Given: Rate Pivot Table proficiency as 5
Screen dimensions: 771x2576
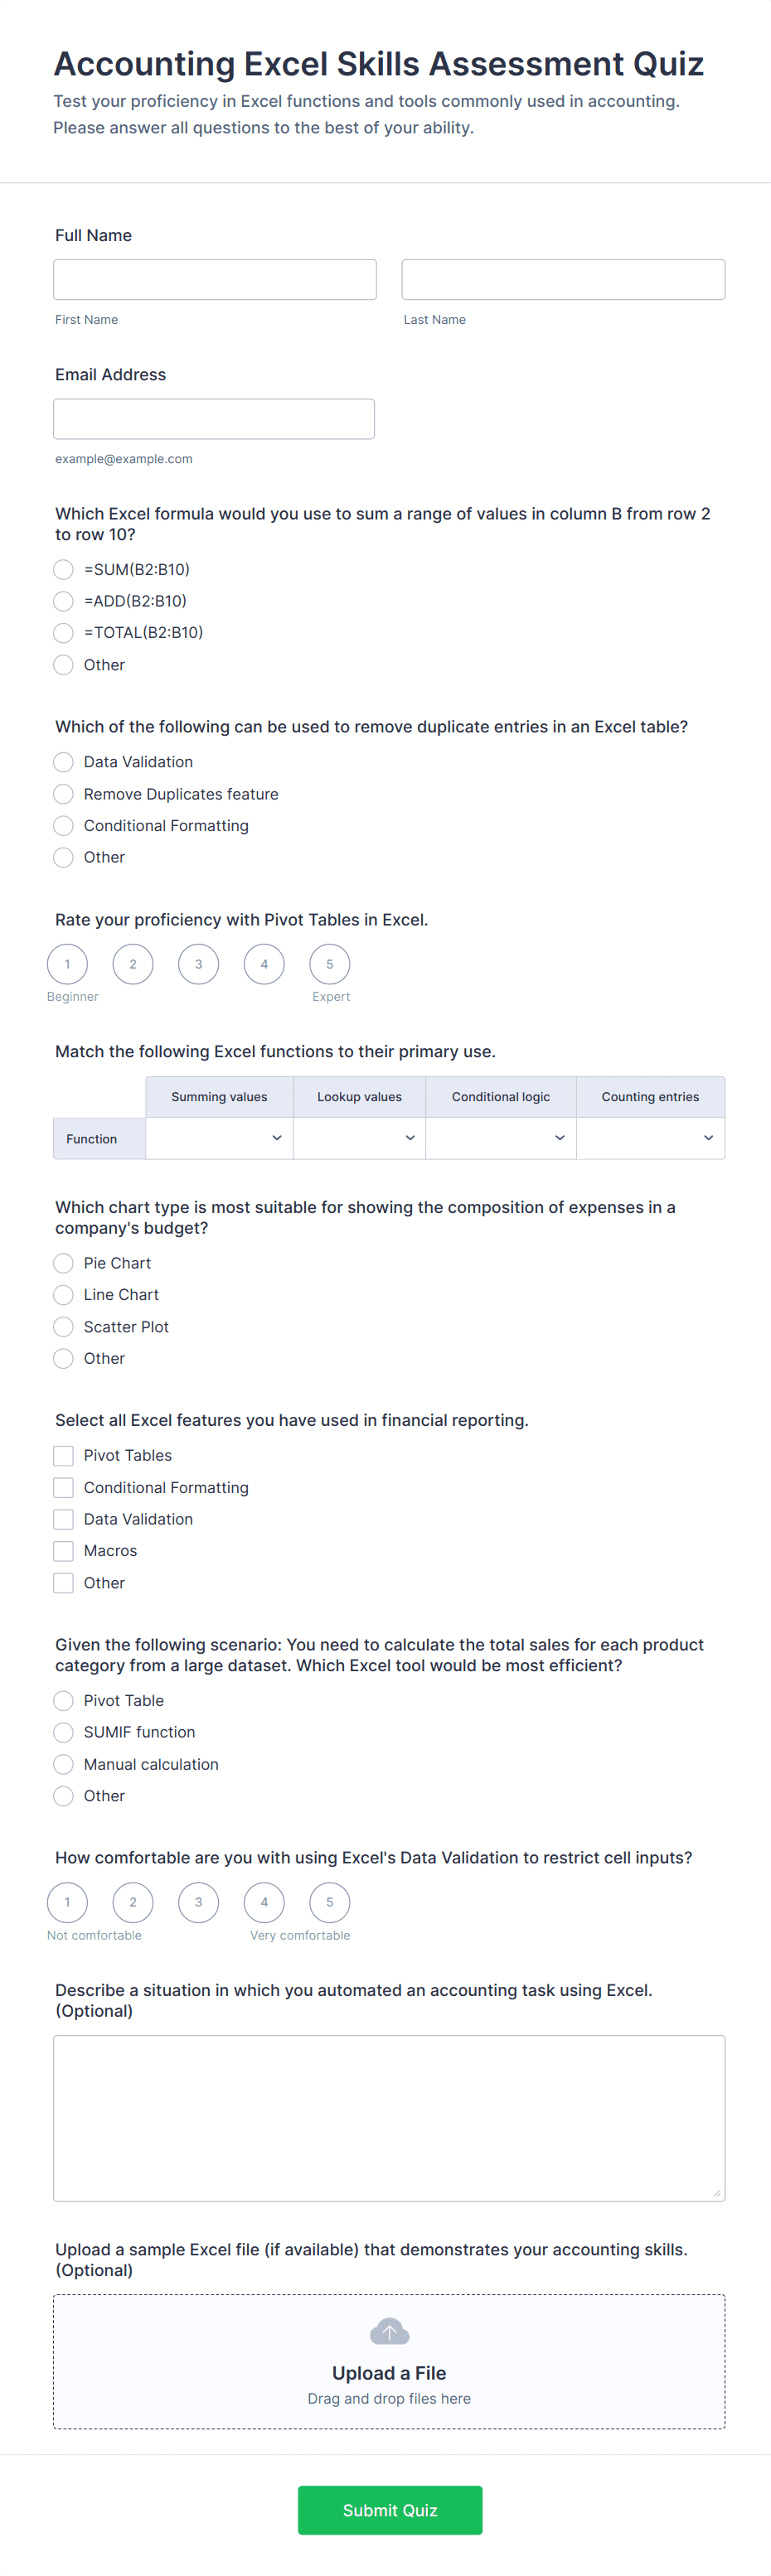Looking at the screenshot, I should [329, 964].
